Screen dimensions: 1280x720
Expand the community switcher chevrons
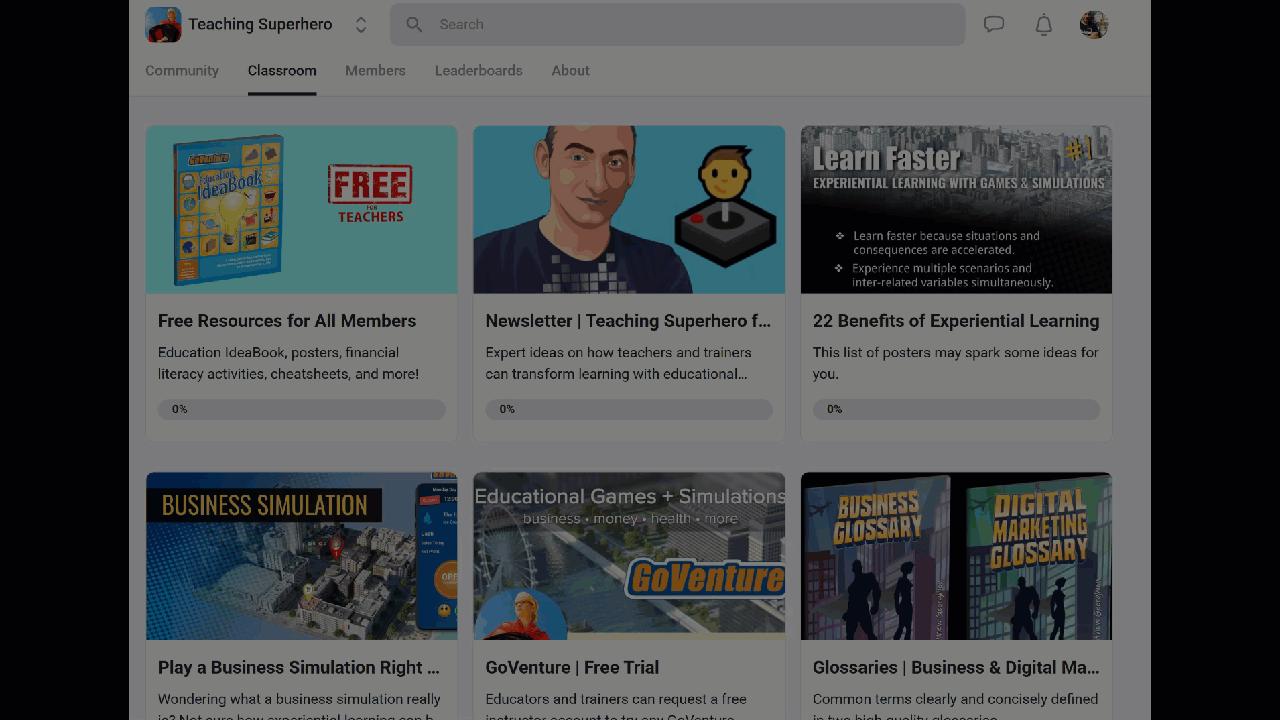tap(361, 25)
